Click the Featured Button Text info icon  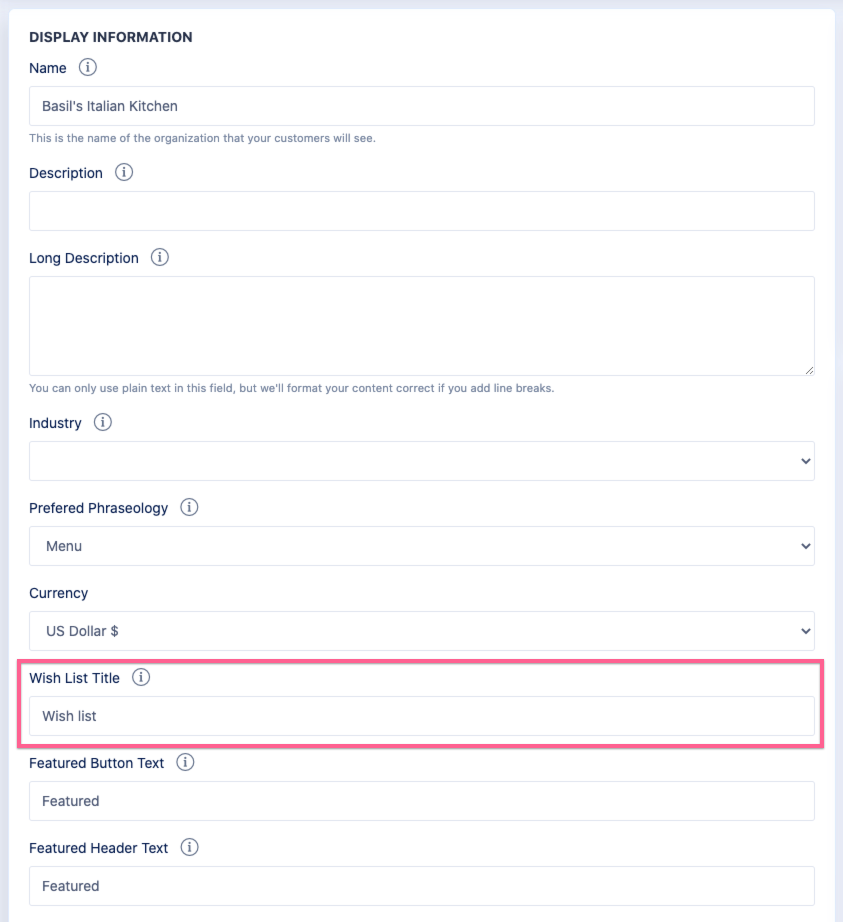pos(185,763)
